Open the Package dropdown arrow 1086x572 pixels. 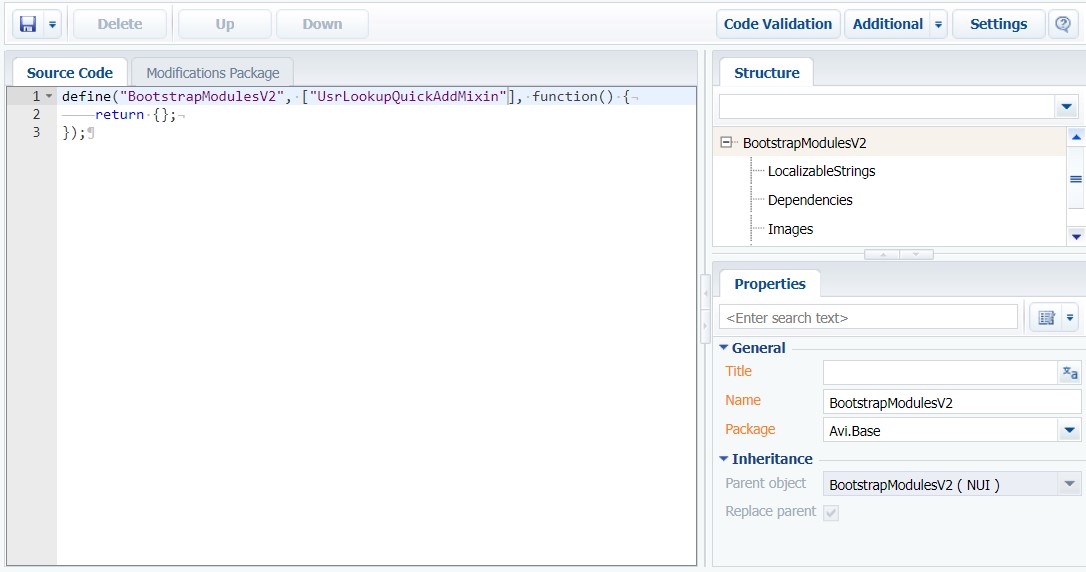[x=1069, y=431]
